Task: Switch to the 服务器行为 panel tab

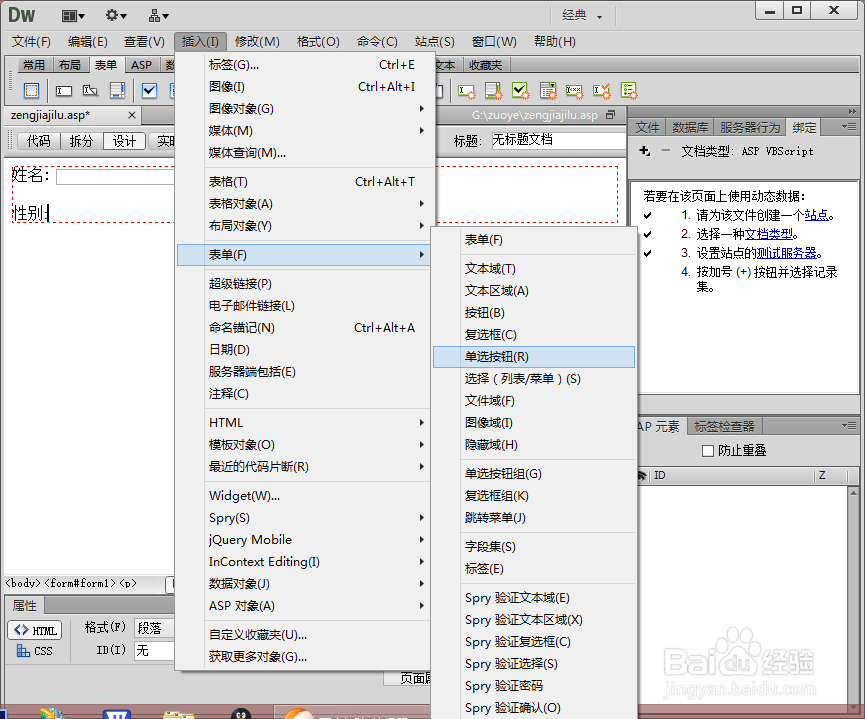Action: pyautogui.click(x=750, y=127)
